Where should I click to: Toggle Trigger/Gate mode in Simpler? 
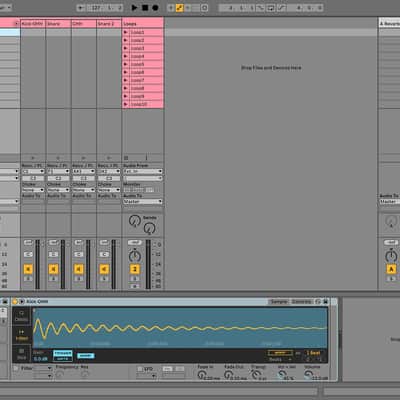click(x=63, y=356)
